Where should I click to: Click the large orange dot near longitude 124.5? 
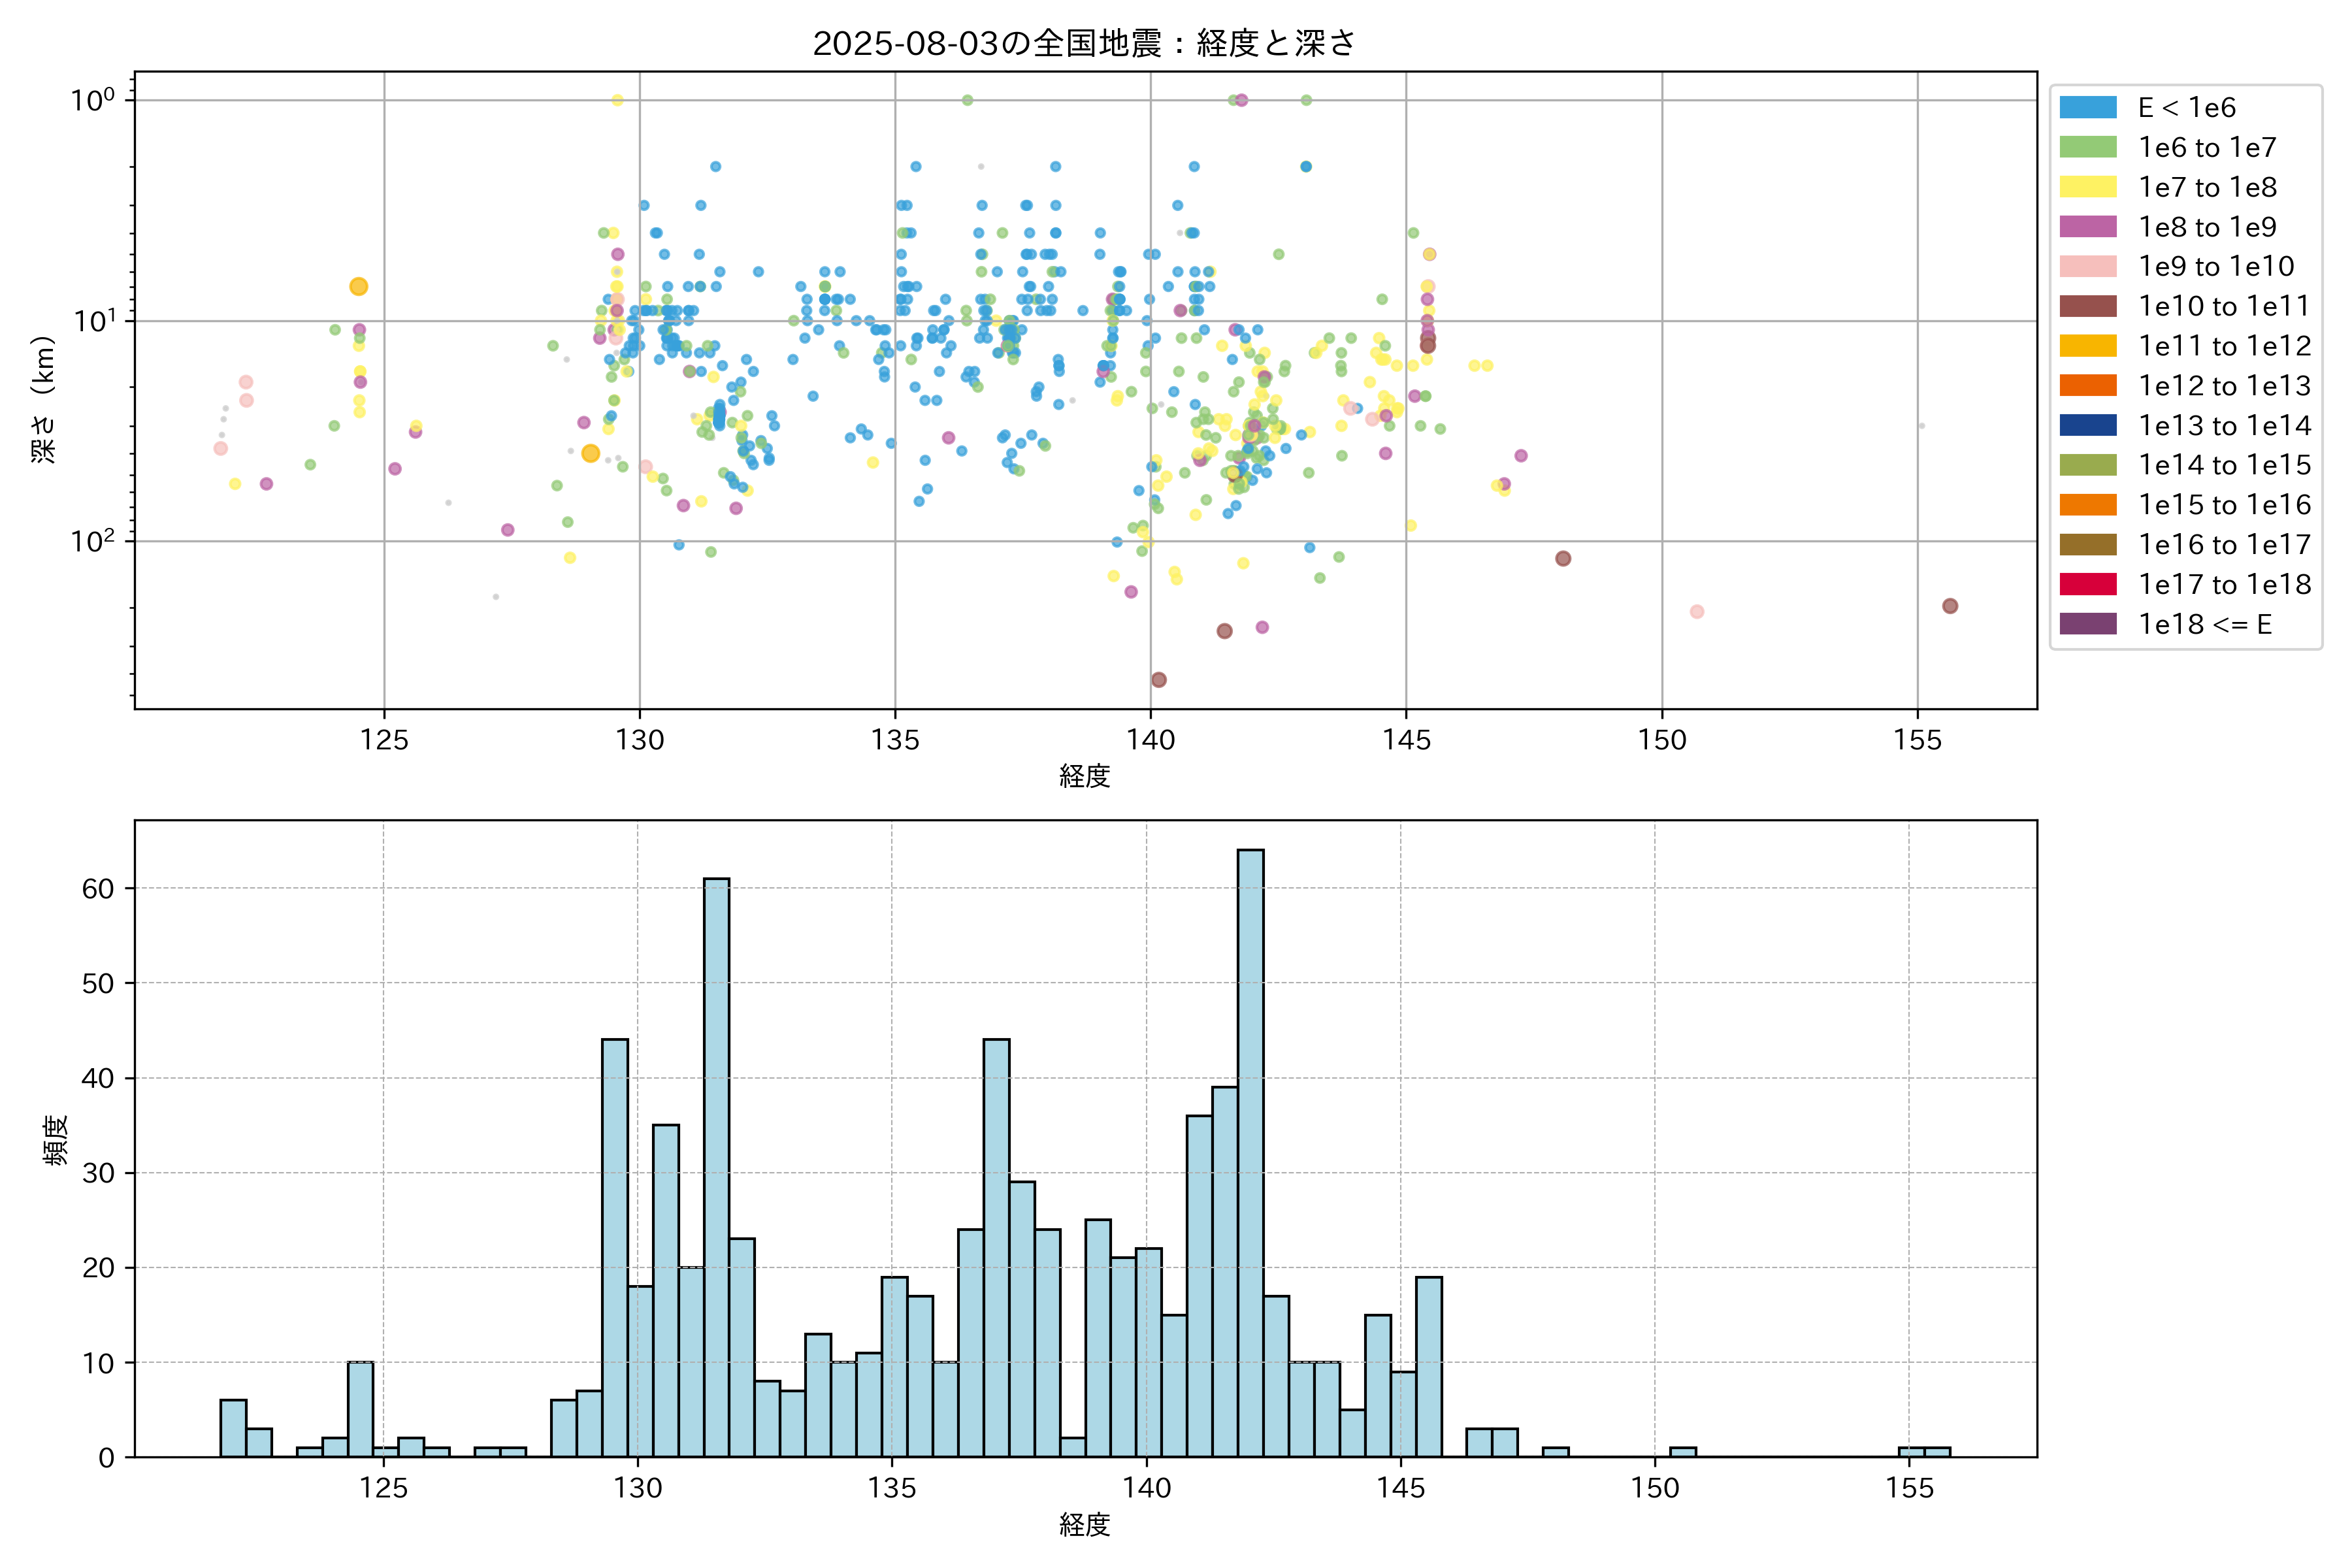(x=359, y=287)
